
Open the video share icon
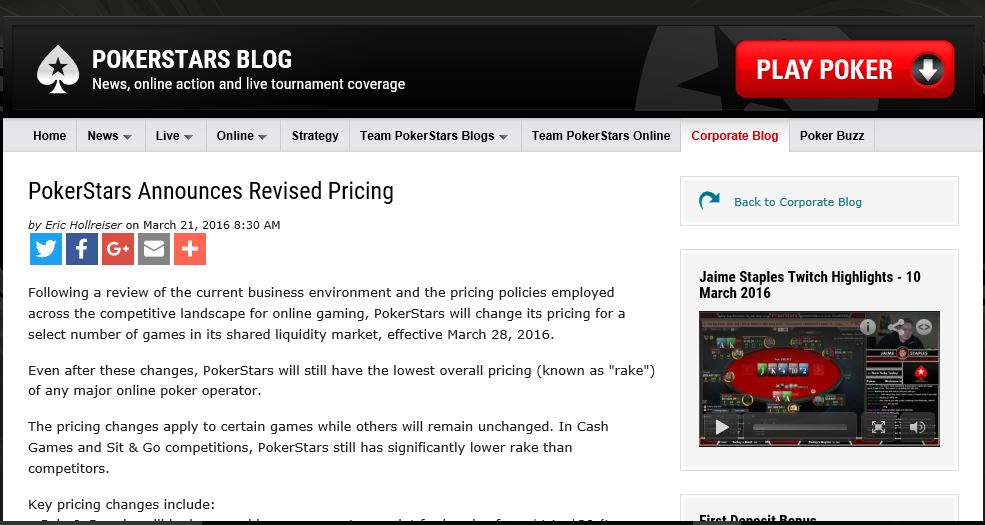tap(896, 327)
